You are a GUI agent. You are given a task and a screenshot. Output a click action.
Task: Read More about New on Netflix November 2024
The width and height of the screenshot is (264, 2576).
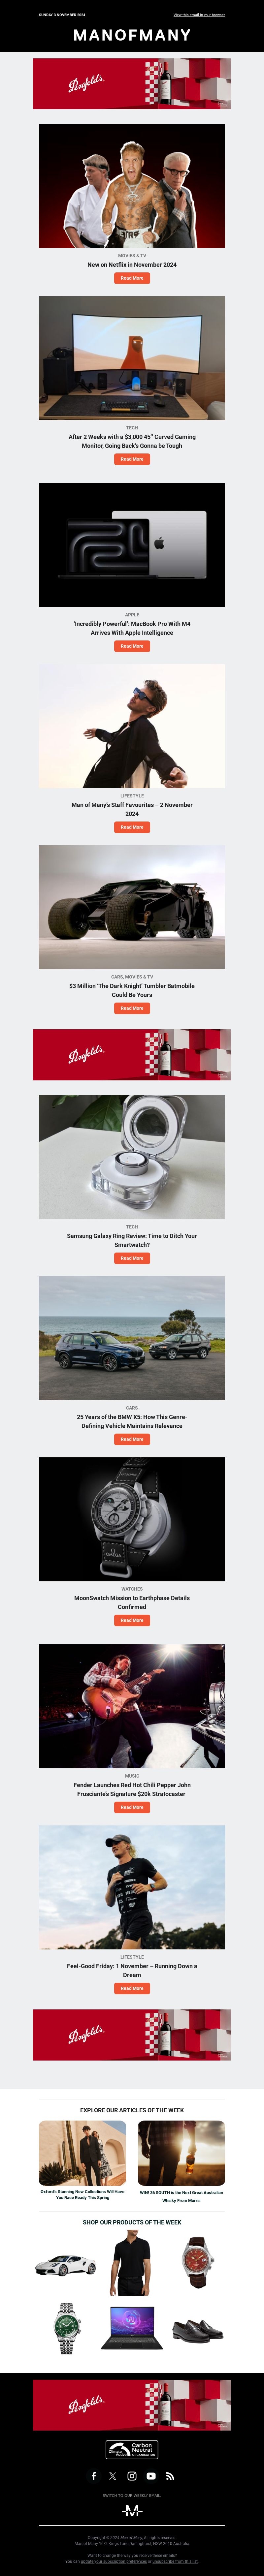(x=132, y=278)
